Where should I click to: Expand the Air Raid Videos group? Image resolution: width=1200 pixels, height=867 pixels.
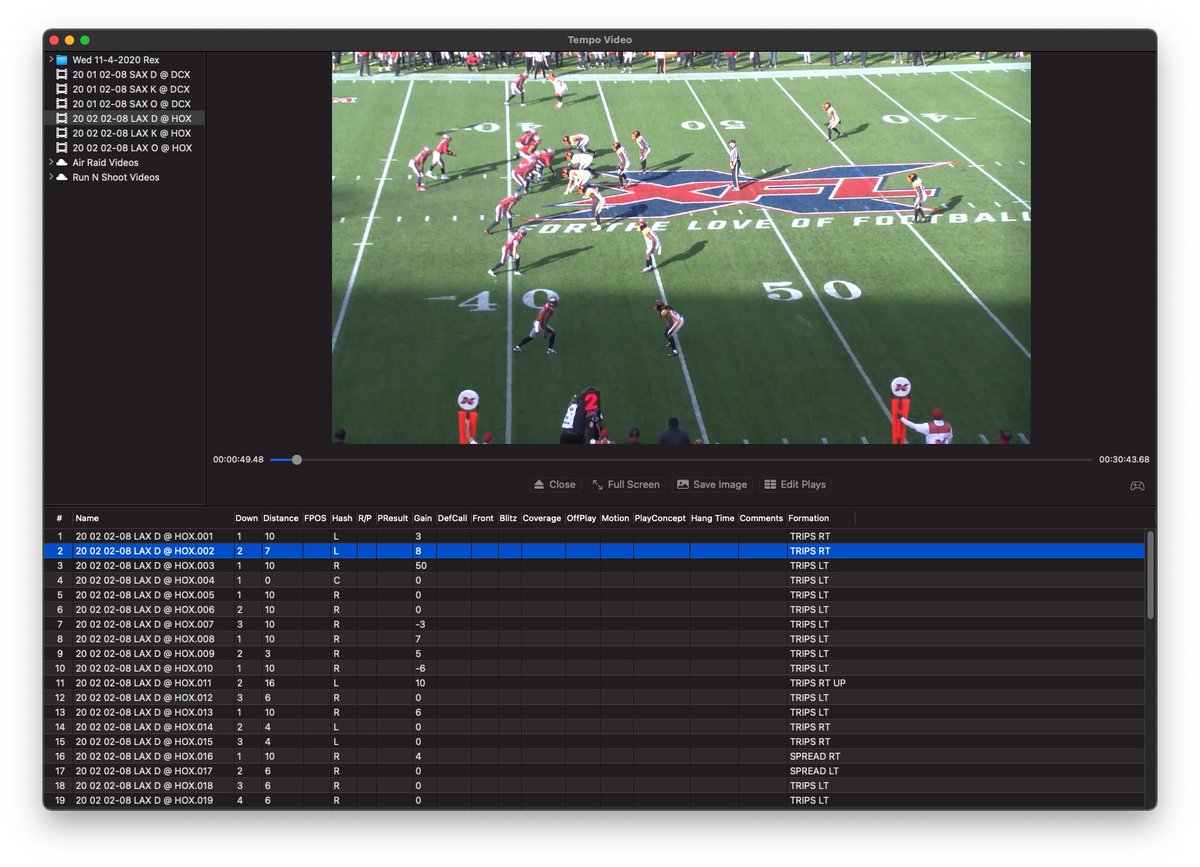[x=51, y=163]
